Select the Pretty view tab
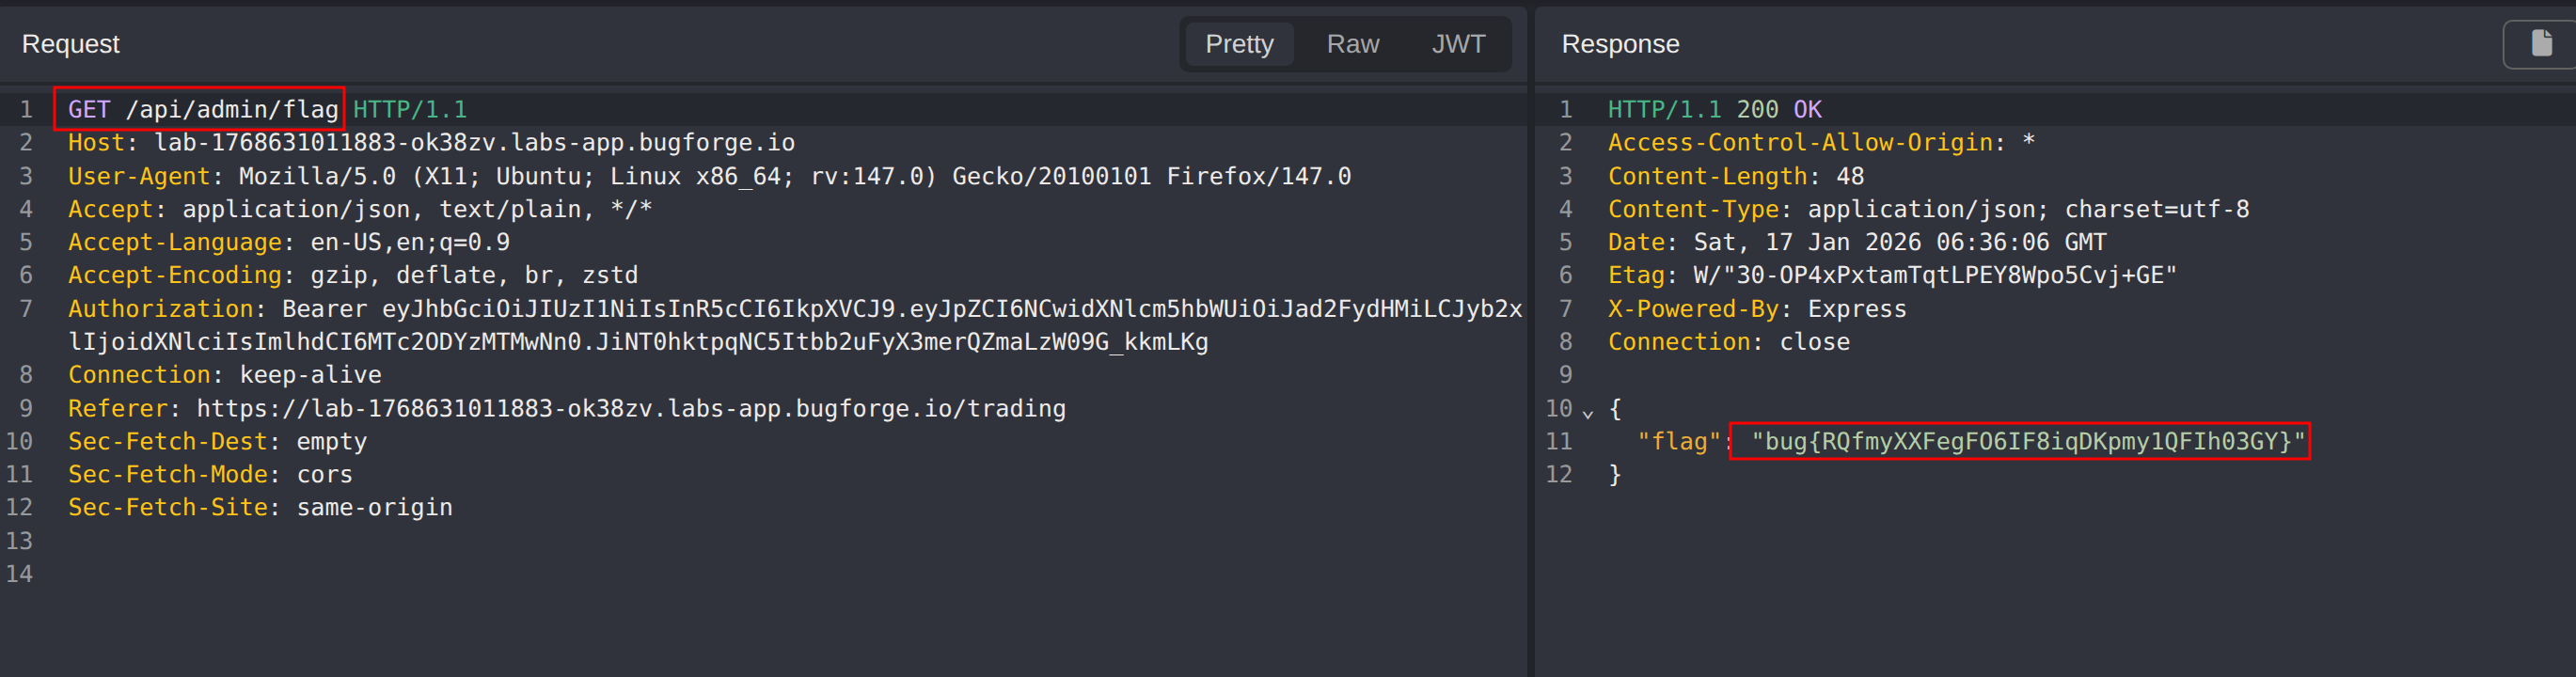Screen dimensions: 2576x677 pos(1238,44)
